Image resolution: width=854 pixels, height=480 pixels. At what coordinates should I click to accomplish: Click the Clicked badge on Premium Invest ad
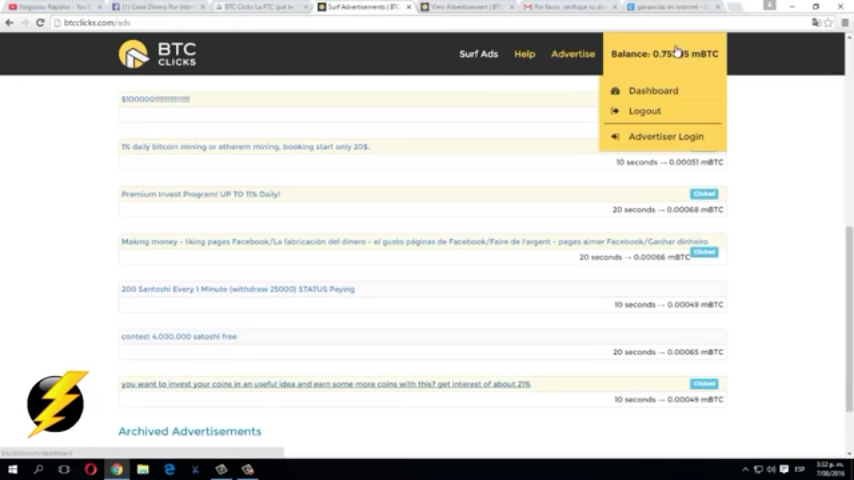tap(704, 194)
